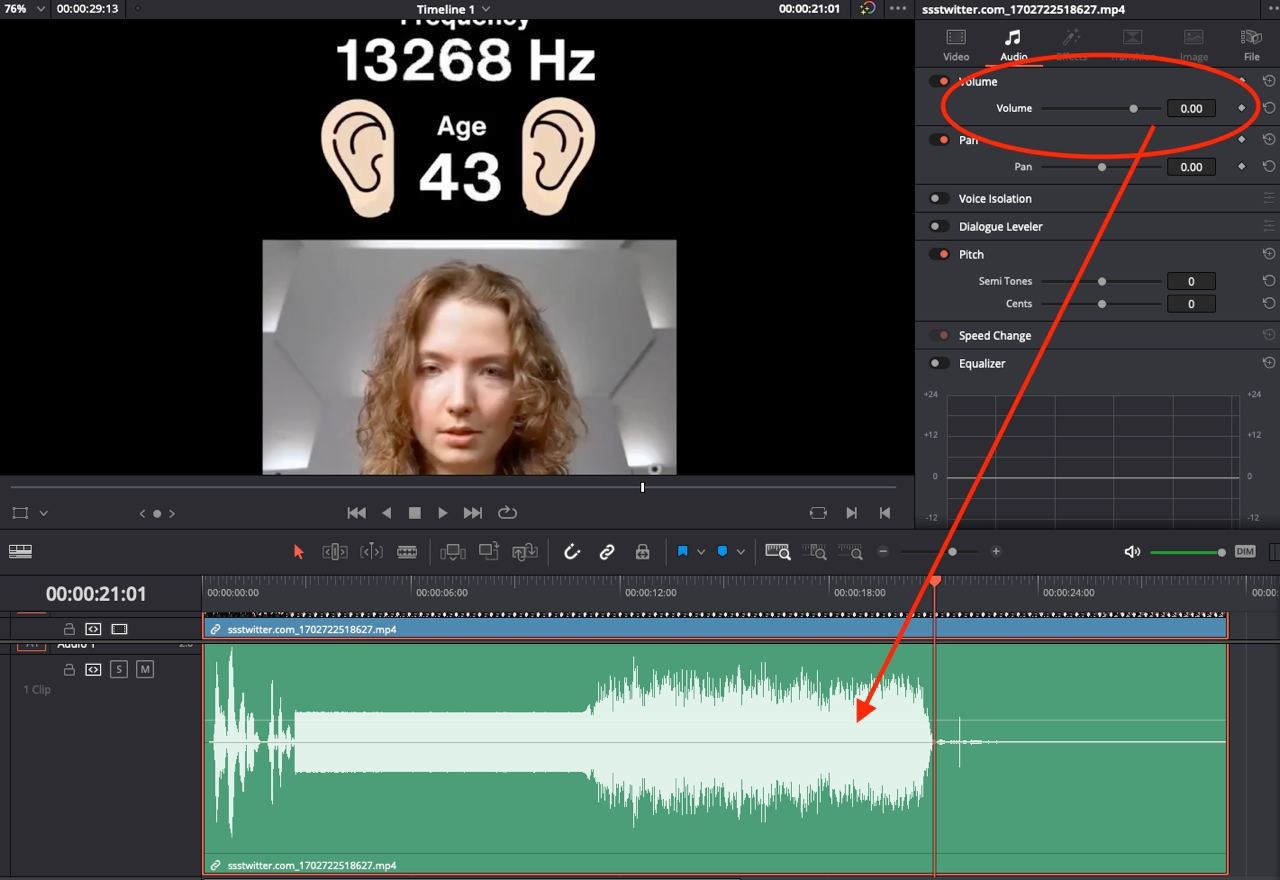Click Go to Next Edit icon
The image size is (1280, 880).
click(x=852, y=513)
